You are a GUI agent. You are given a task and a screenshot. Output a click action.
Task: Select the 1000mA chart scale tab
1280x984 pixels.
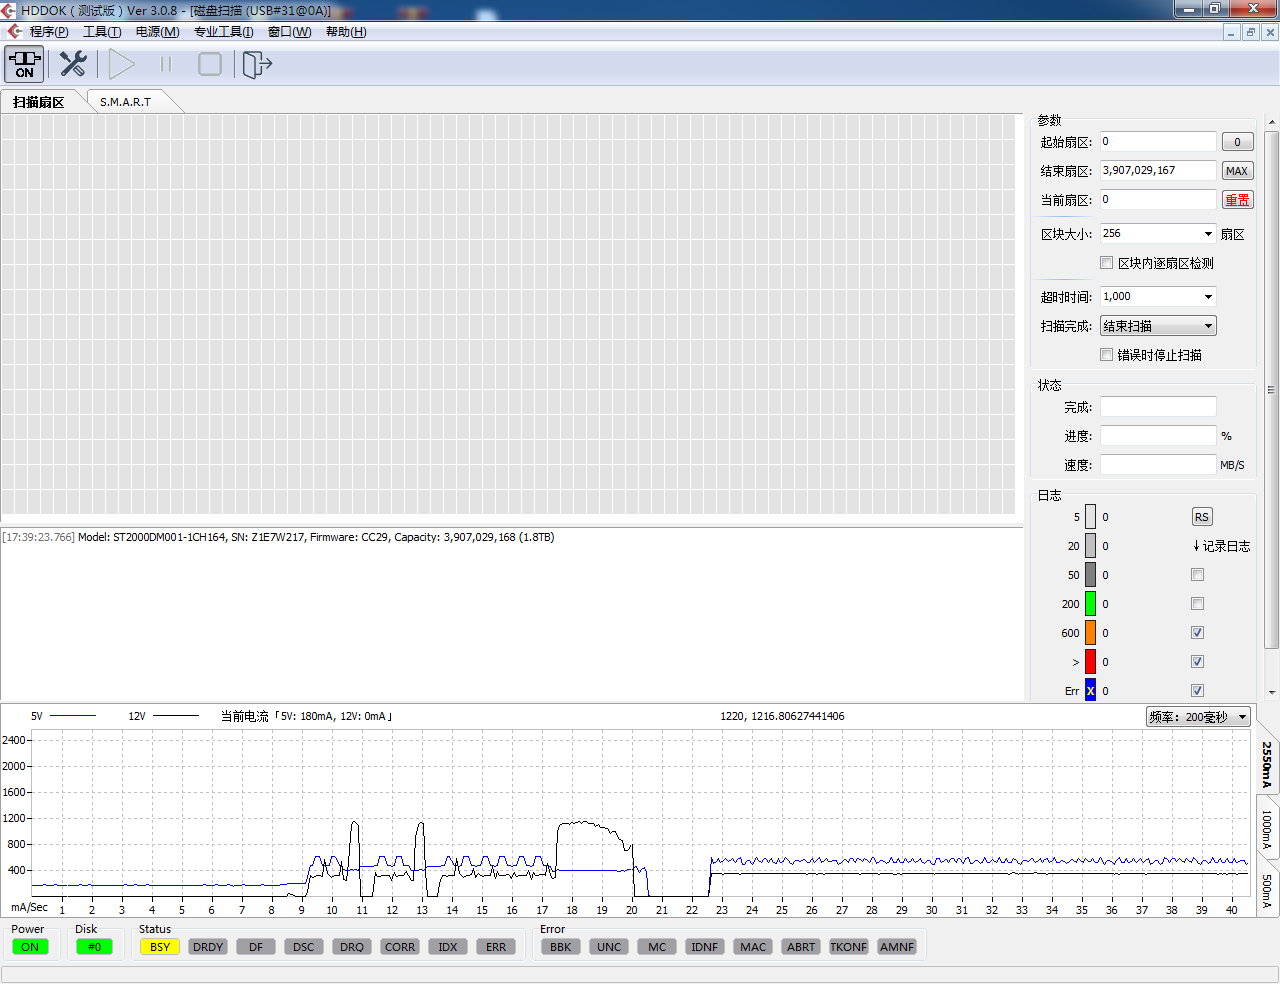(1267, 829)
